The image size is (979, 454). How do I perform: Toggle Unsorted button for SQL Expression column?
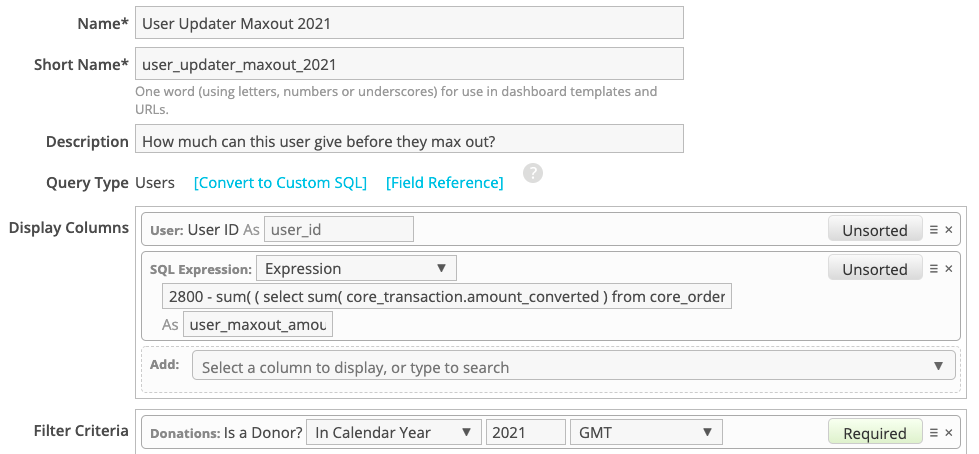(x=875, y=268)
